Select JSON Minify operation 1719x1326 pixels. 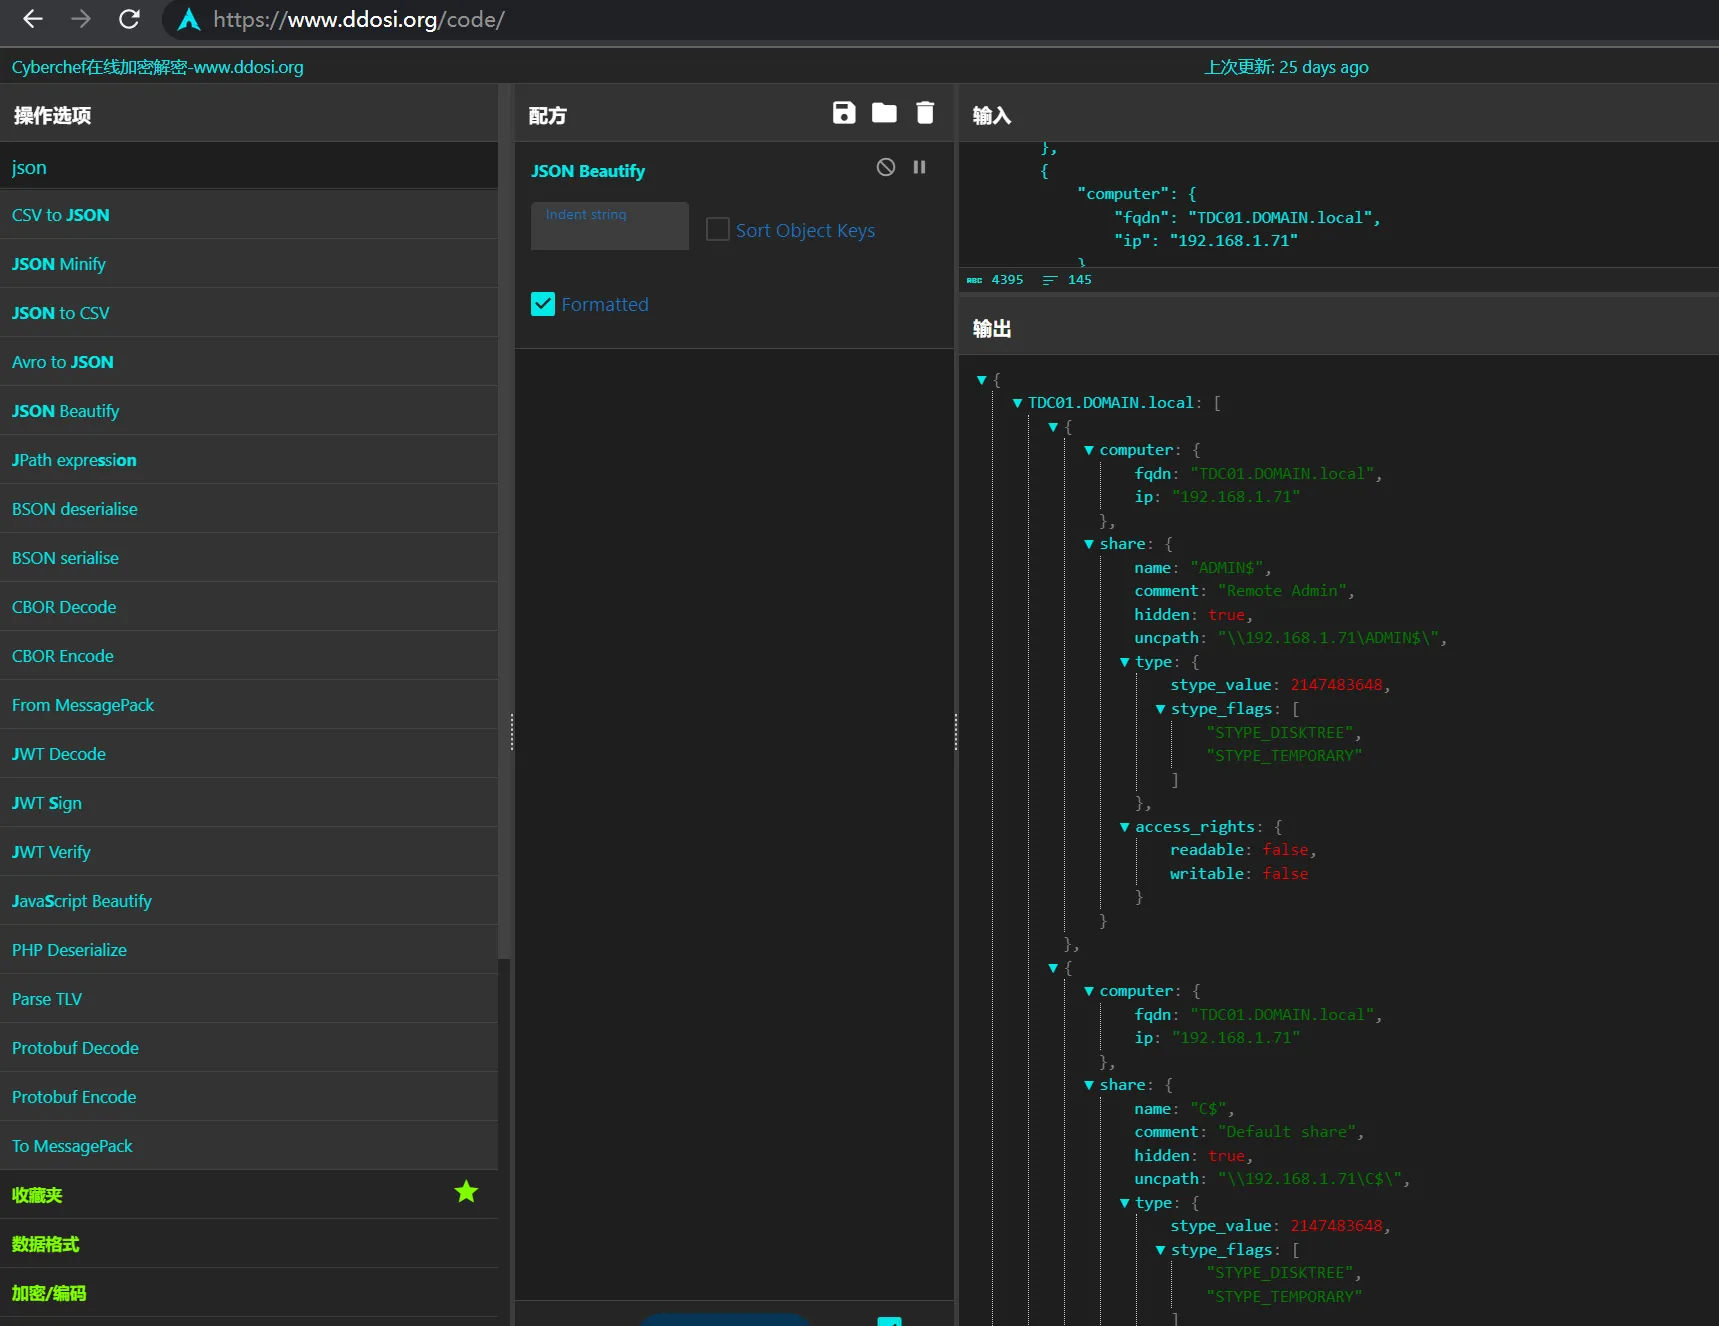click(x=249, y=264)
